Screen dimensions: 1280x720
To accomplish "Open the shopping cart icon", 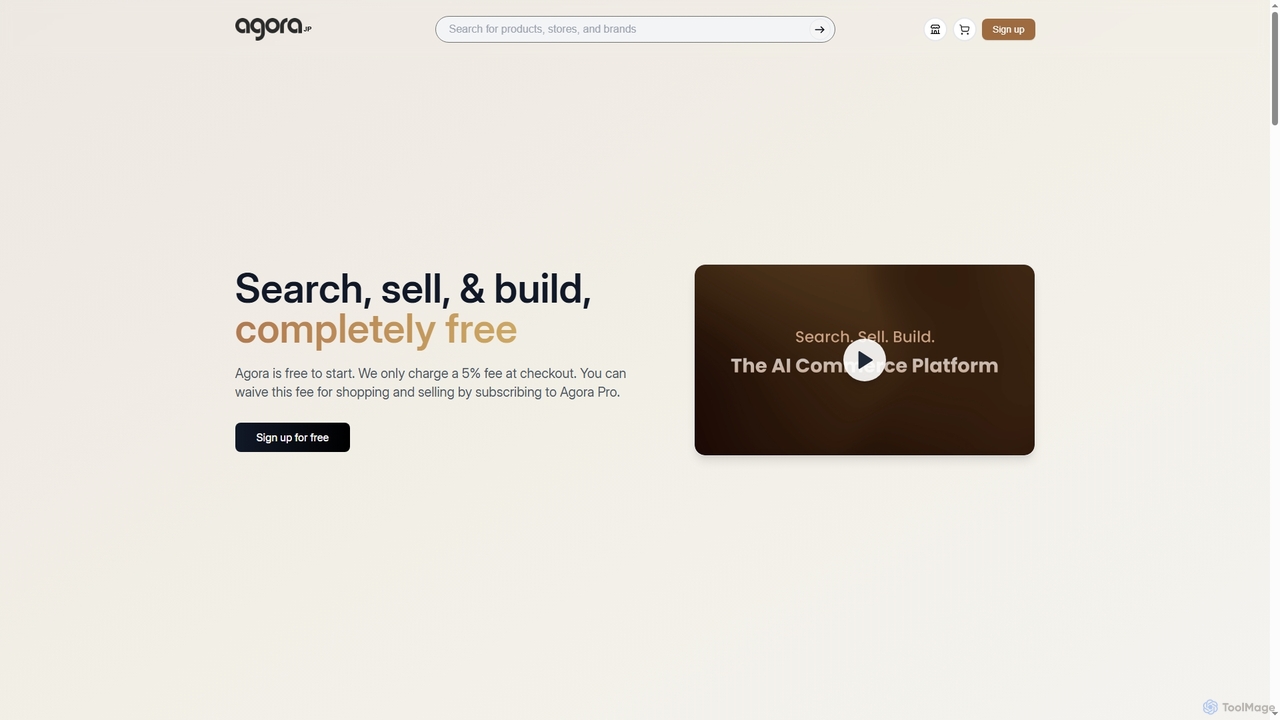I will (964, 29).
